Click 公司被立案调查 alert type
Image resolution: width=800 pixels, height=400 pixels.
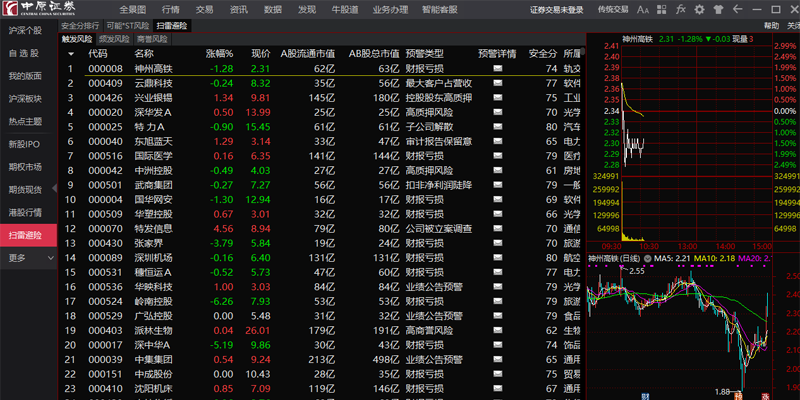(x=439, y=229)
